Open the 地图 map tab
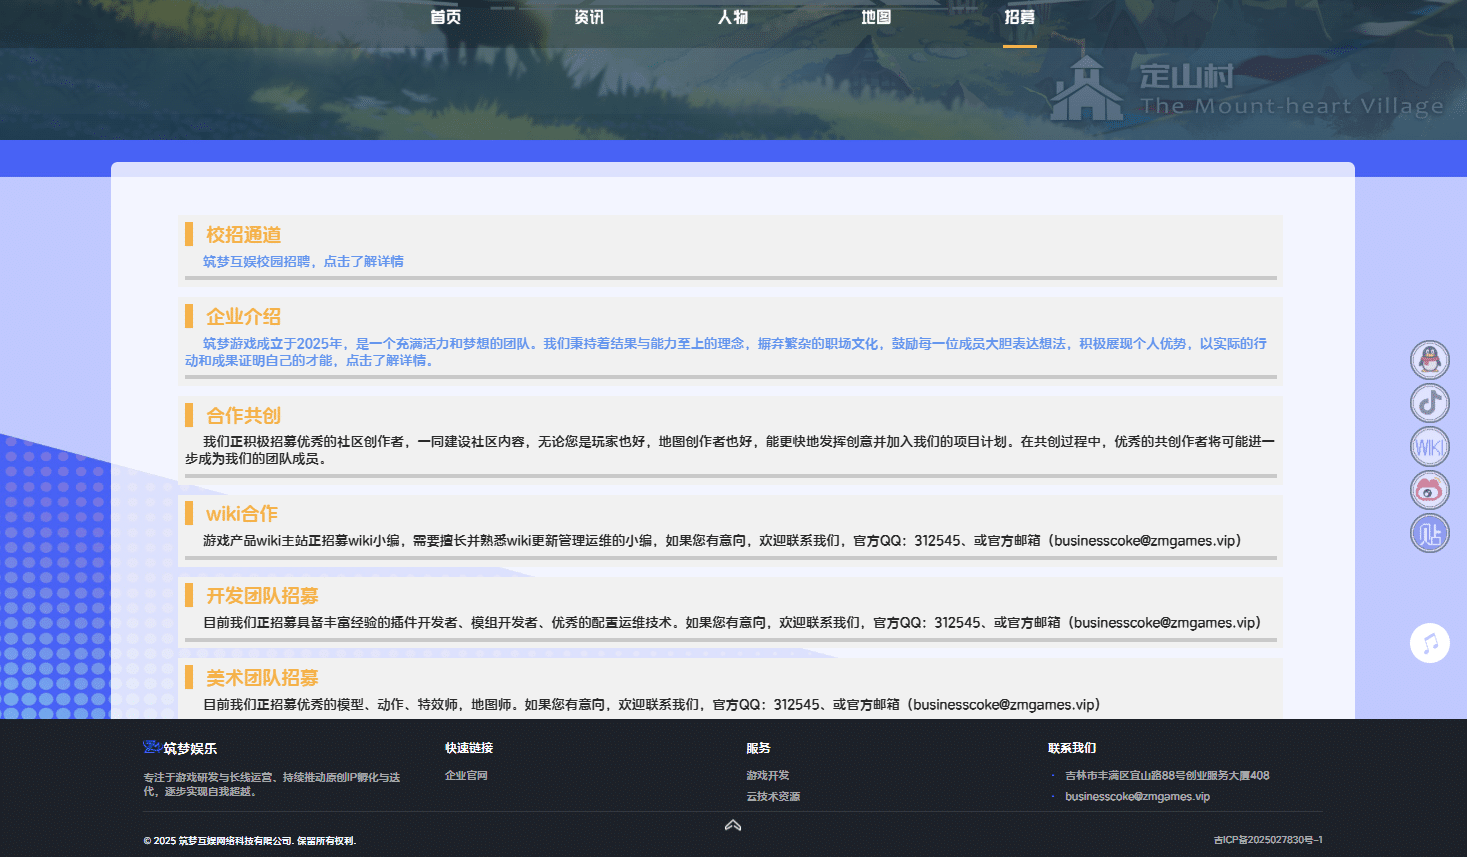1467x857 pixels. 876,17
